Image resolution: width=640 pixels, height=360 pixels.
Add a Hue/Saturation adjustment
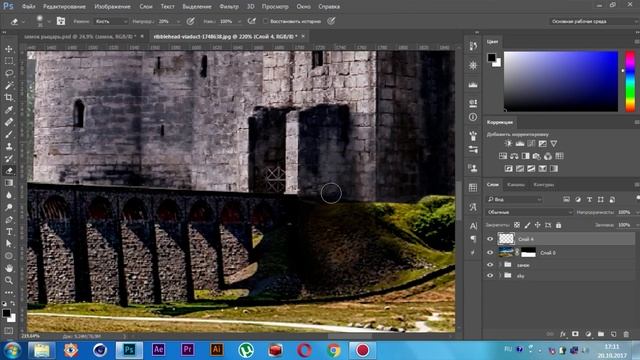point(503,156)
